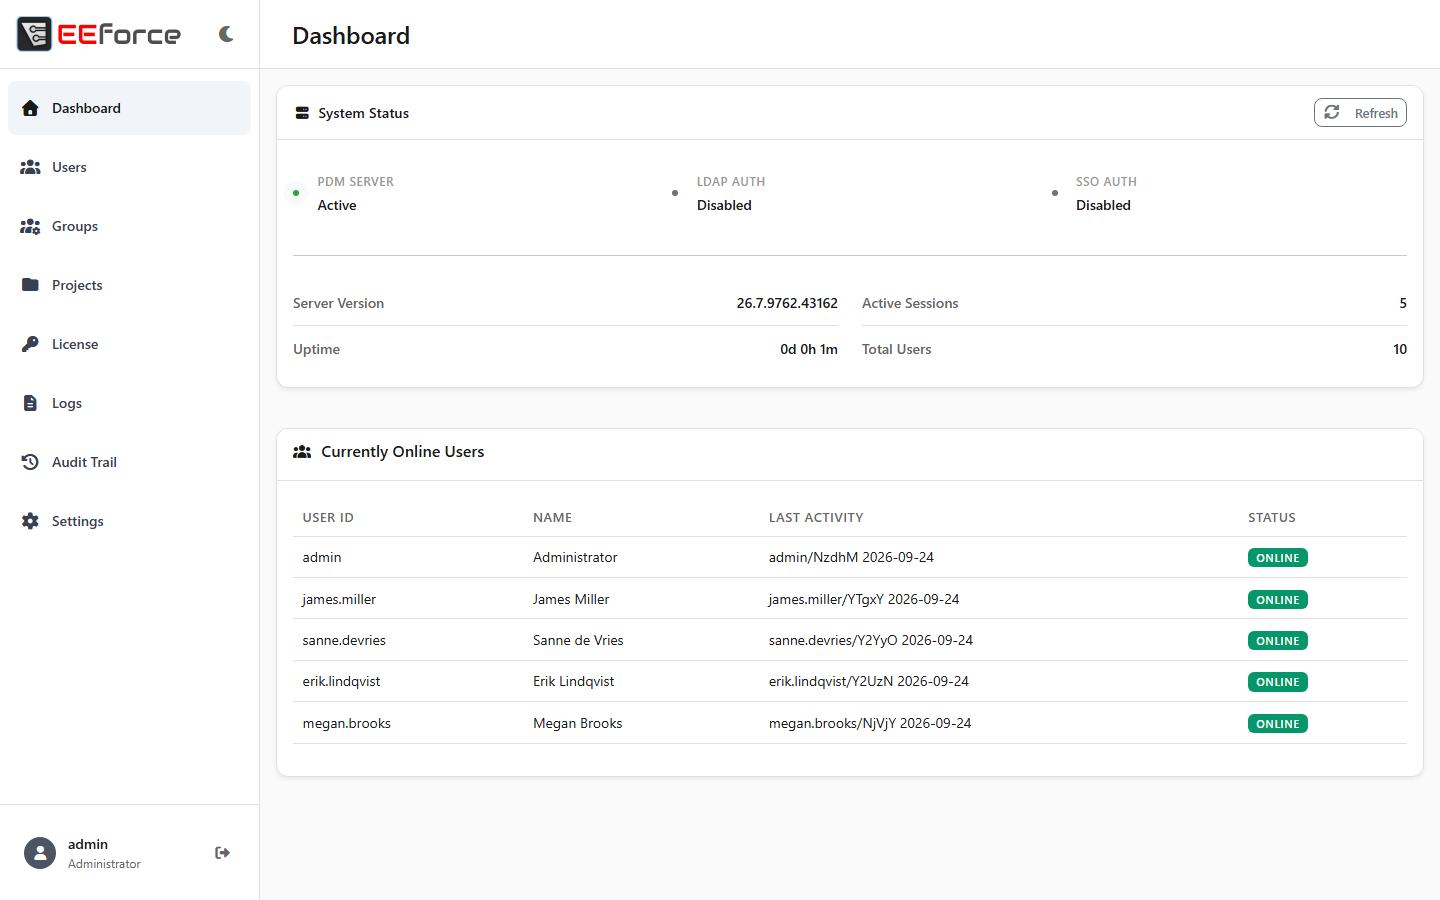Click the Audit Trail history icon

coord(30,462)
